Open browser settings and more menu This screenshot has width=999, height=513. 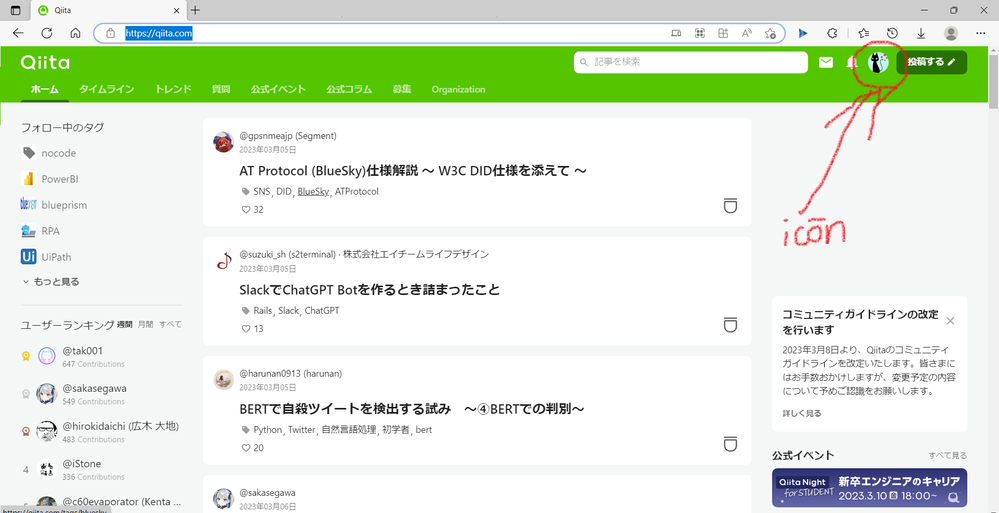point(981,33)
